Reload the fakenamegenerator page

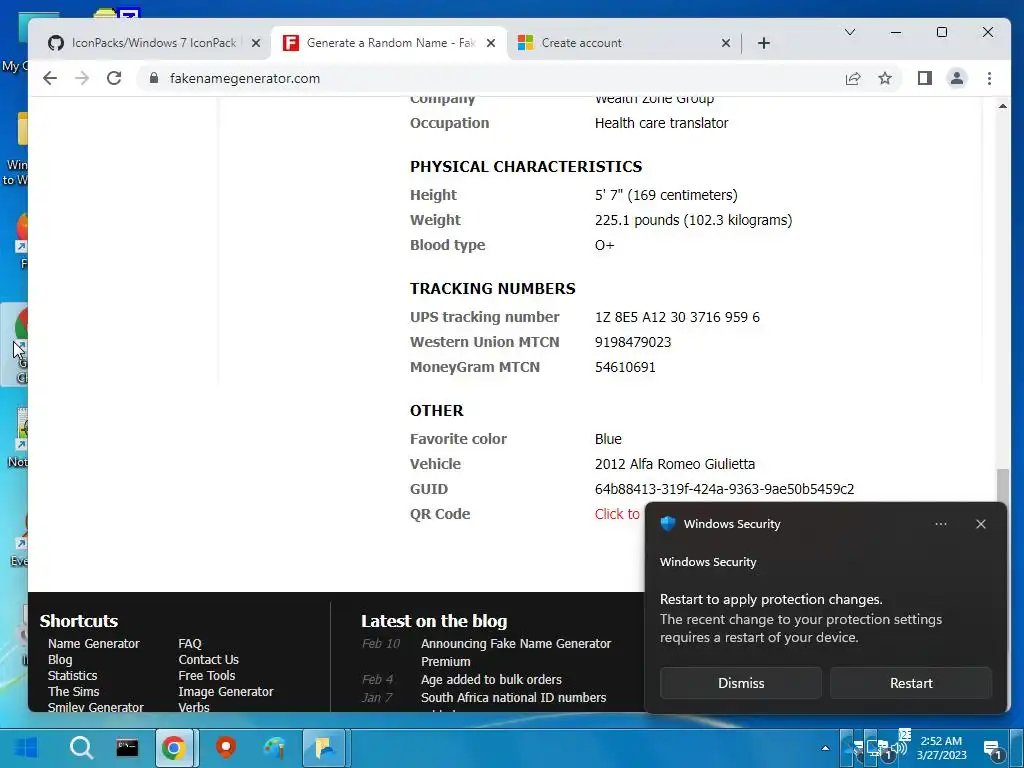point(114,78)
